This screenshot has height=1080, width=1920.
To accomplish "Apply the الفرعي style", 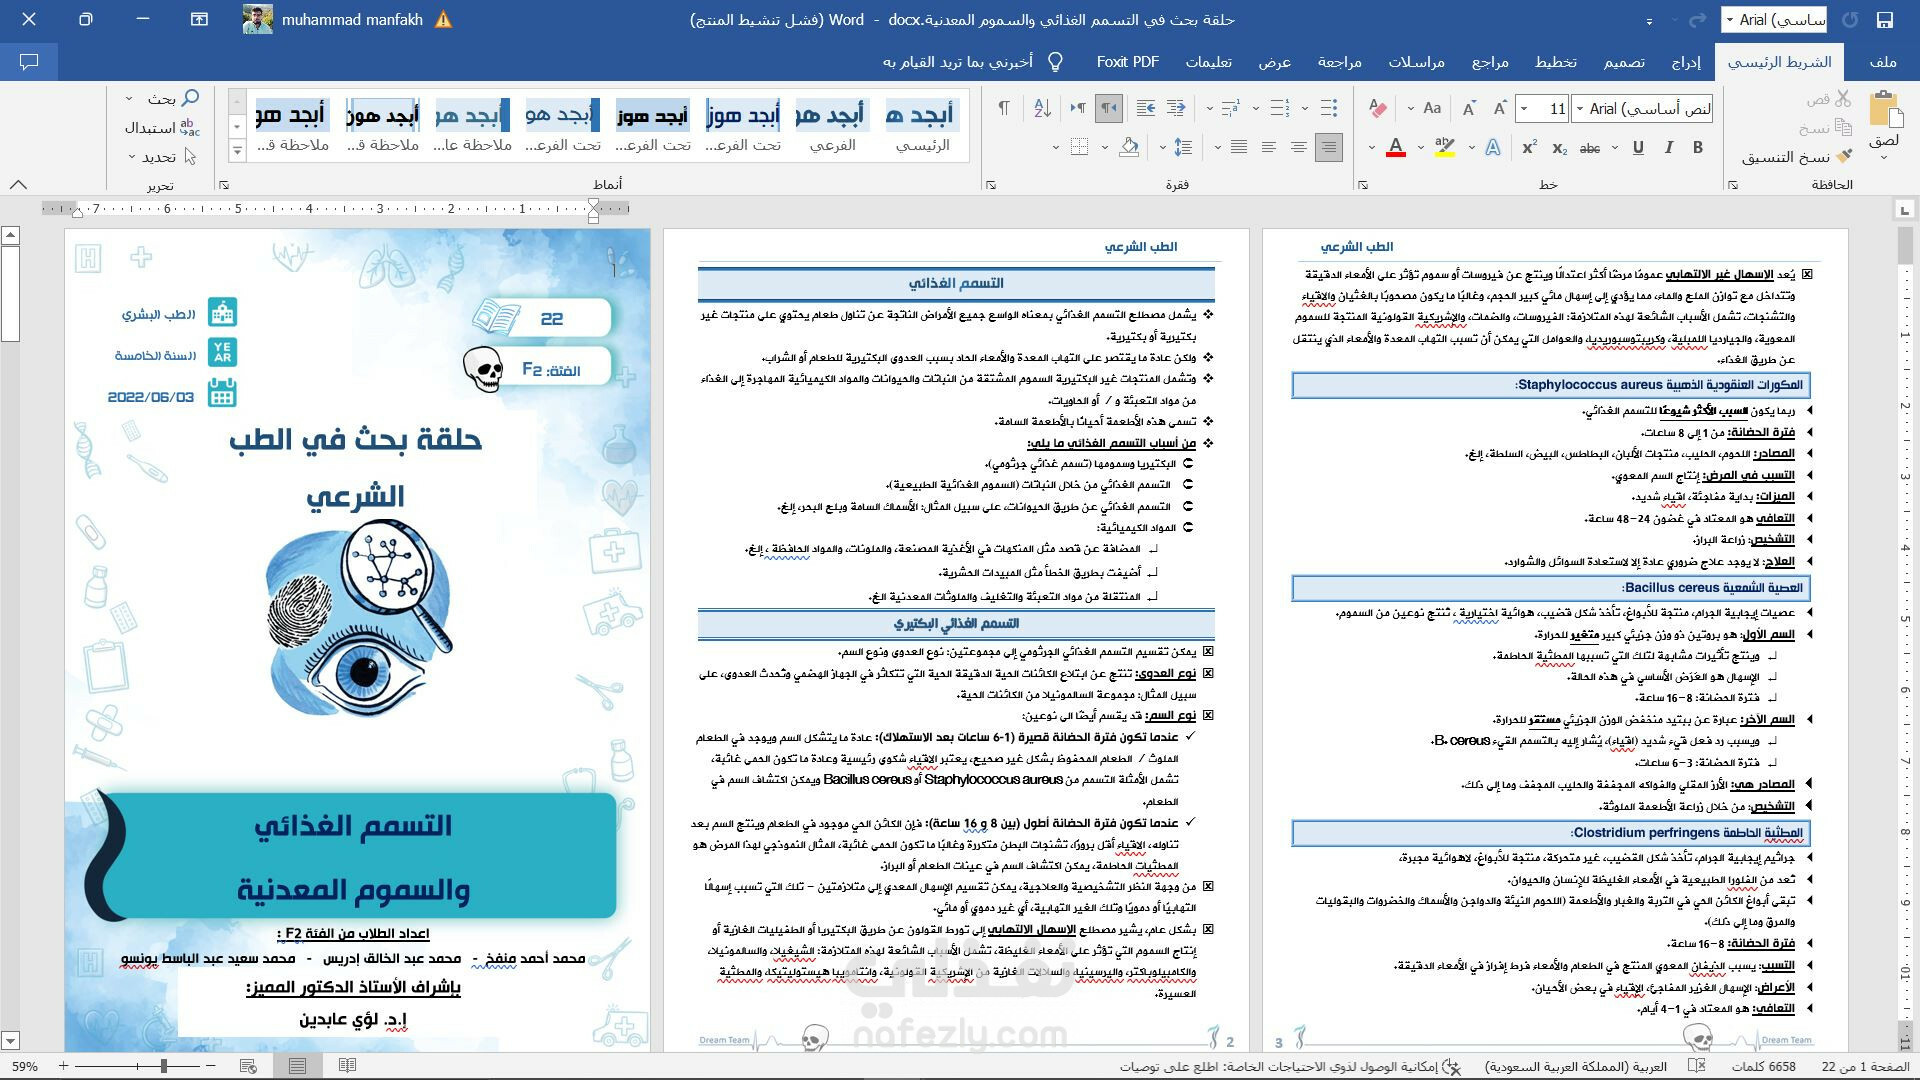I will click(832, 126).
